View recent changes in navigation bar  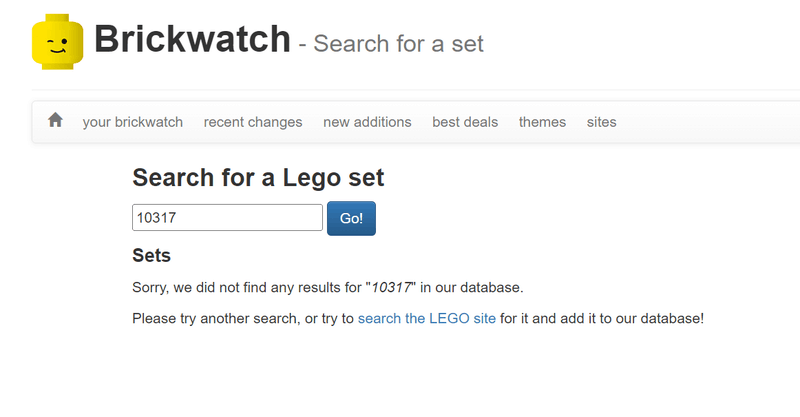[x=253, y=122]
